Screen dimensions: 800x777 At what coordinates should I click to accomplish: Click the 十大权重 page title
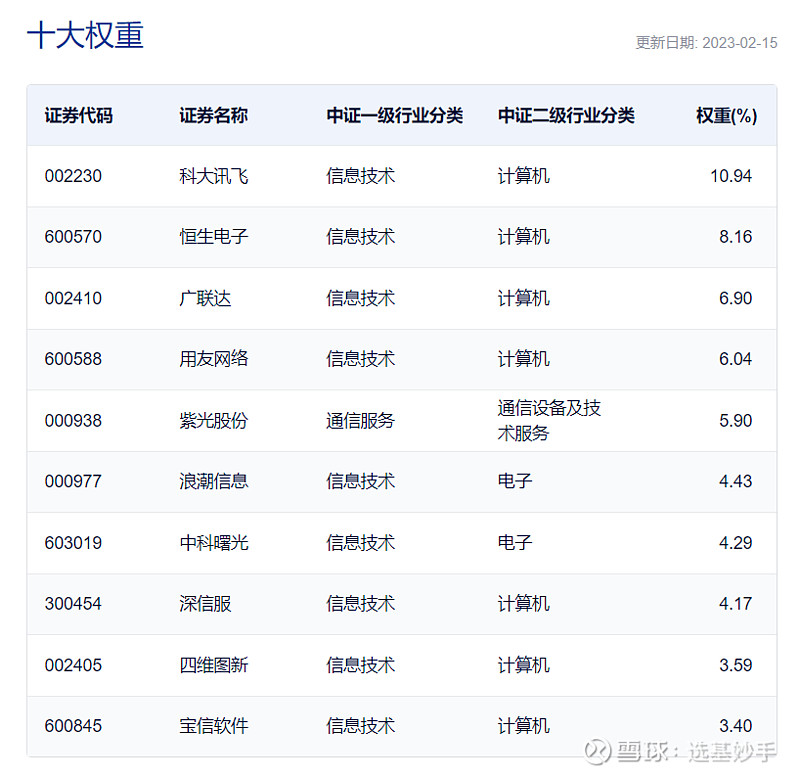(85, 35)
